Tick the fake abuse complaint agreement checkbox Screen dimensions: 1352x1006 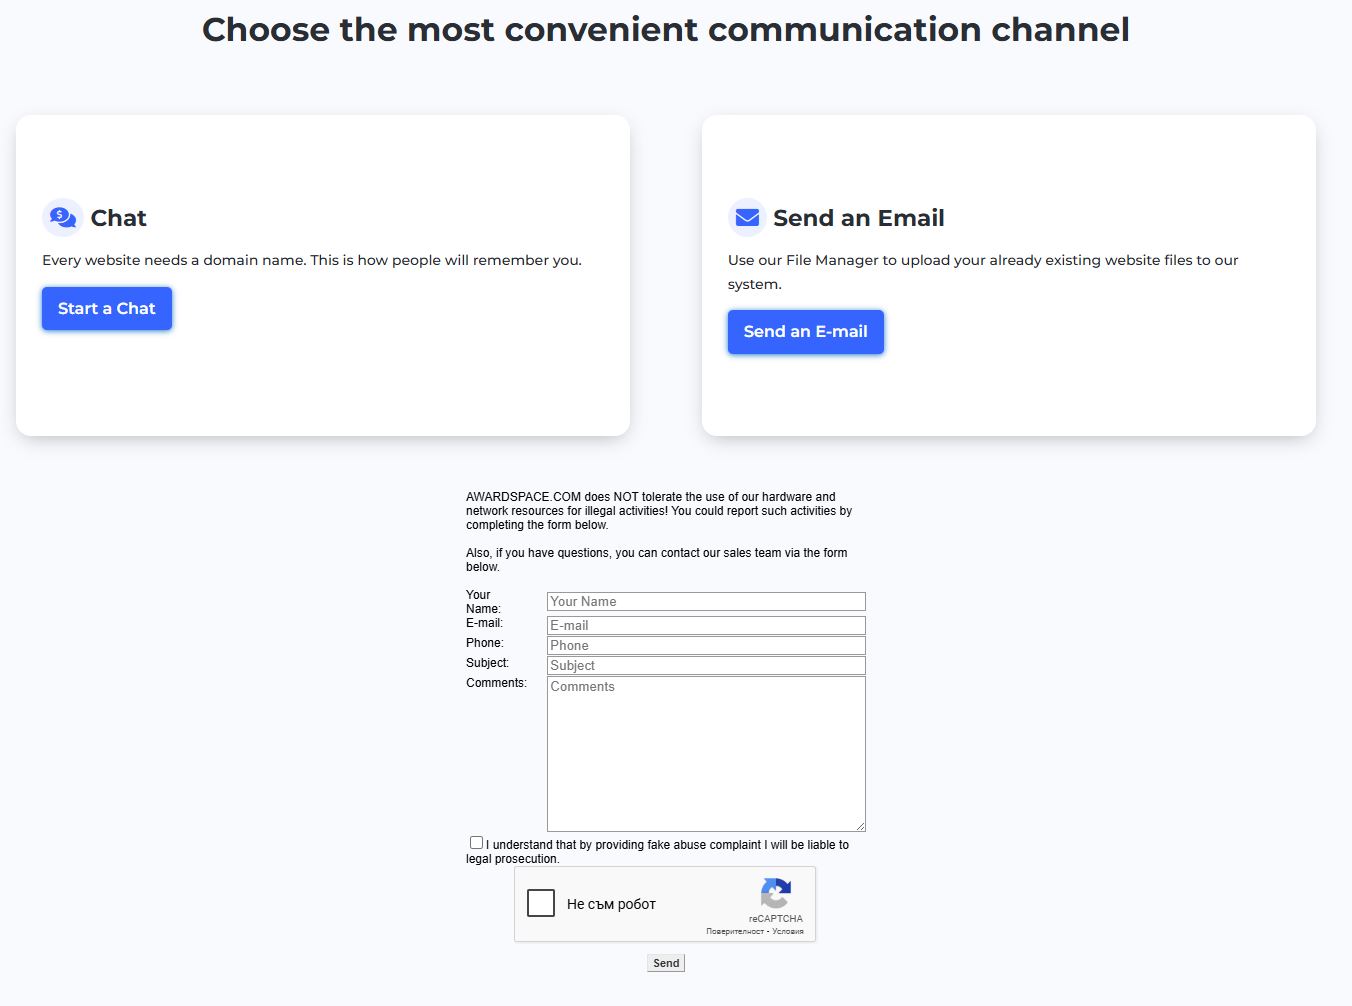(476, 843)
